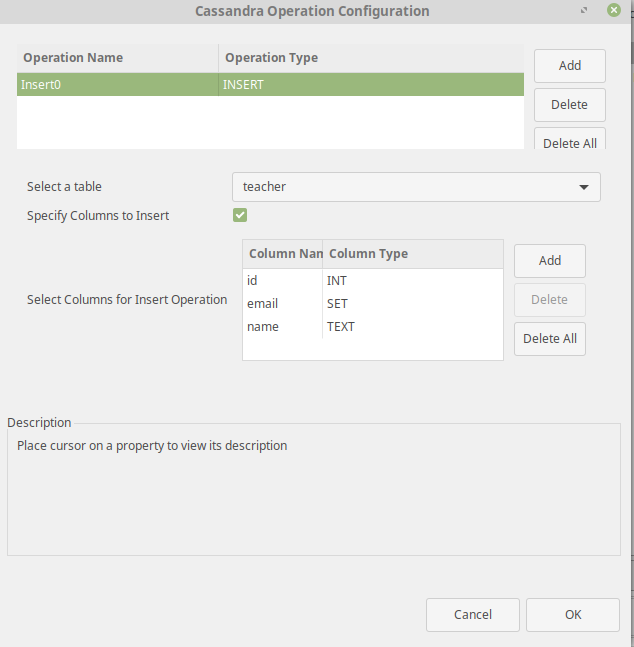
Task: Close the Cassandra Operation Configuration dialog
Action: coord(614,10)
